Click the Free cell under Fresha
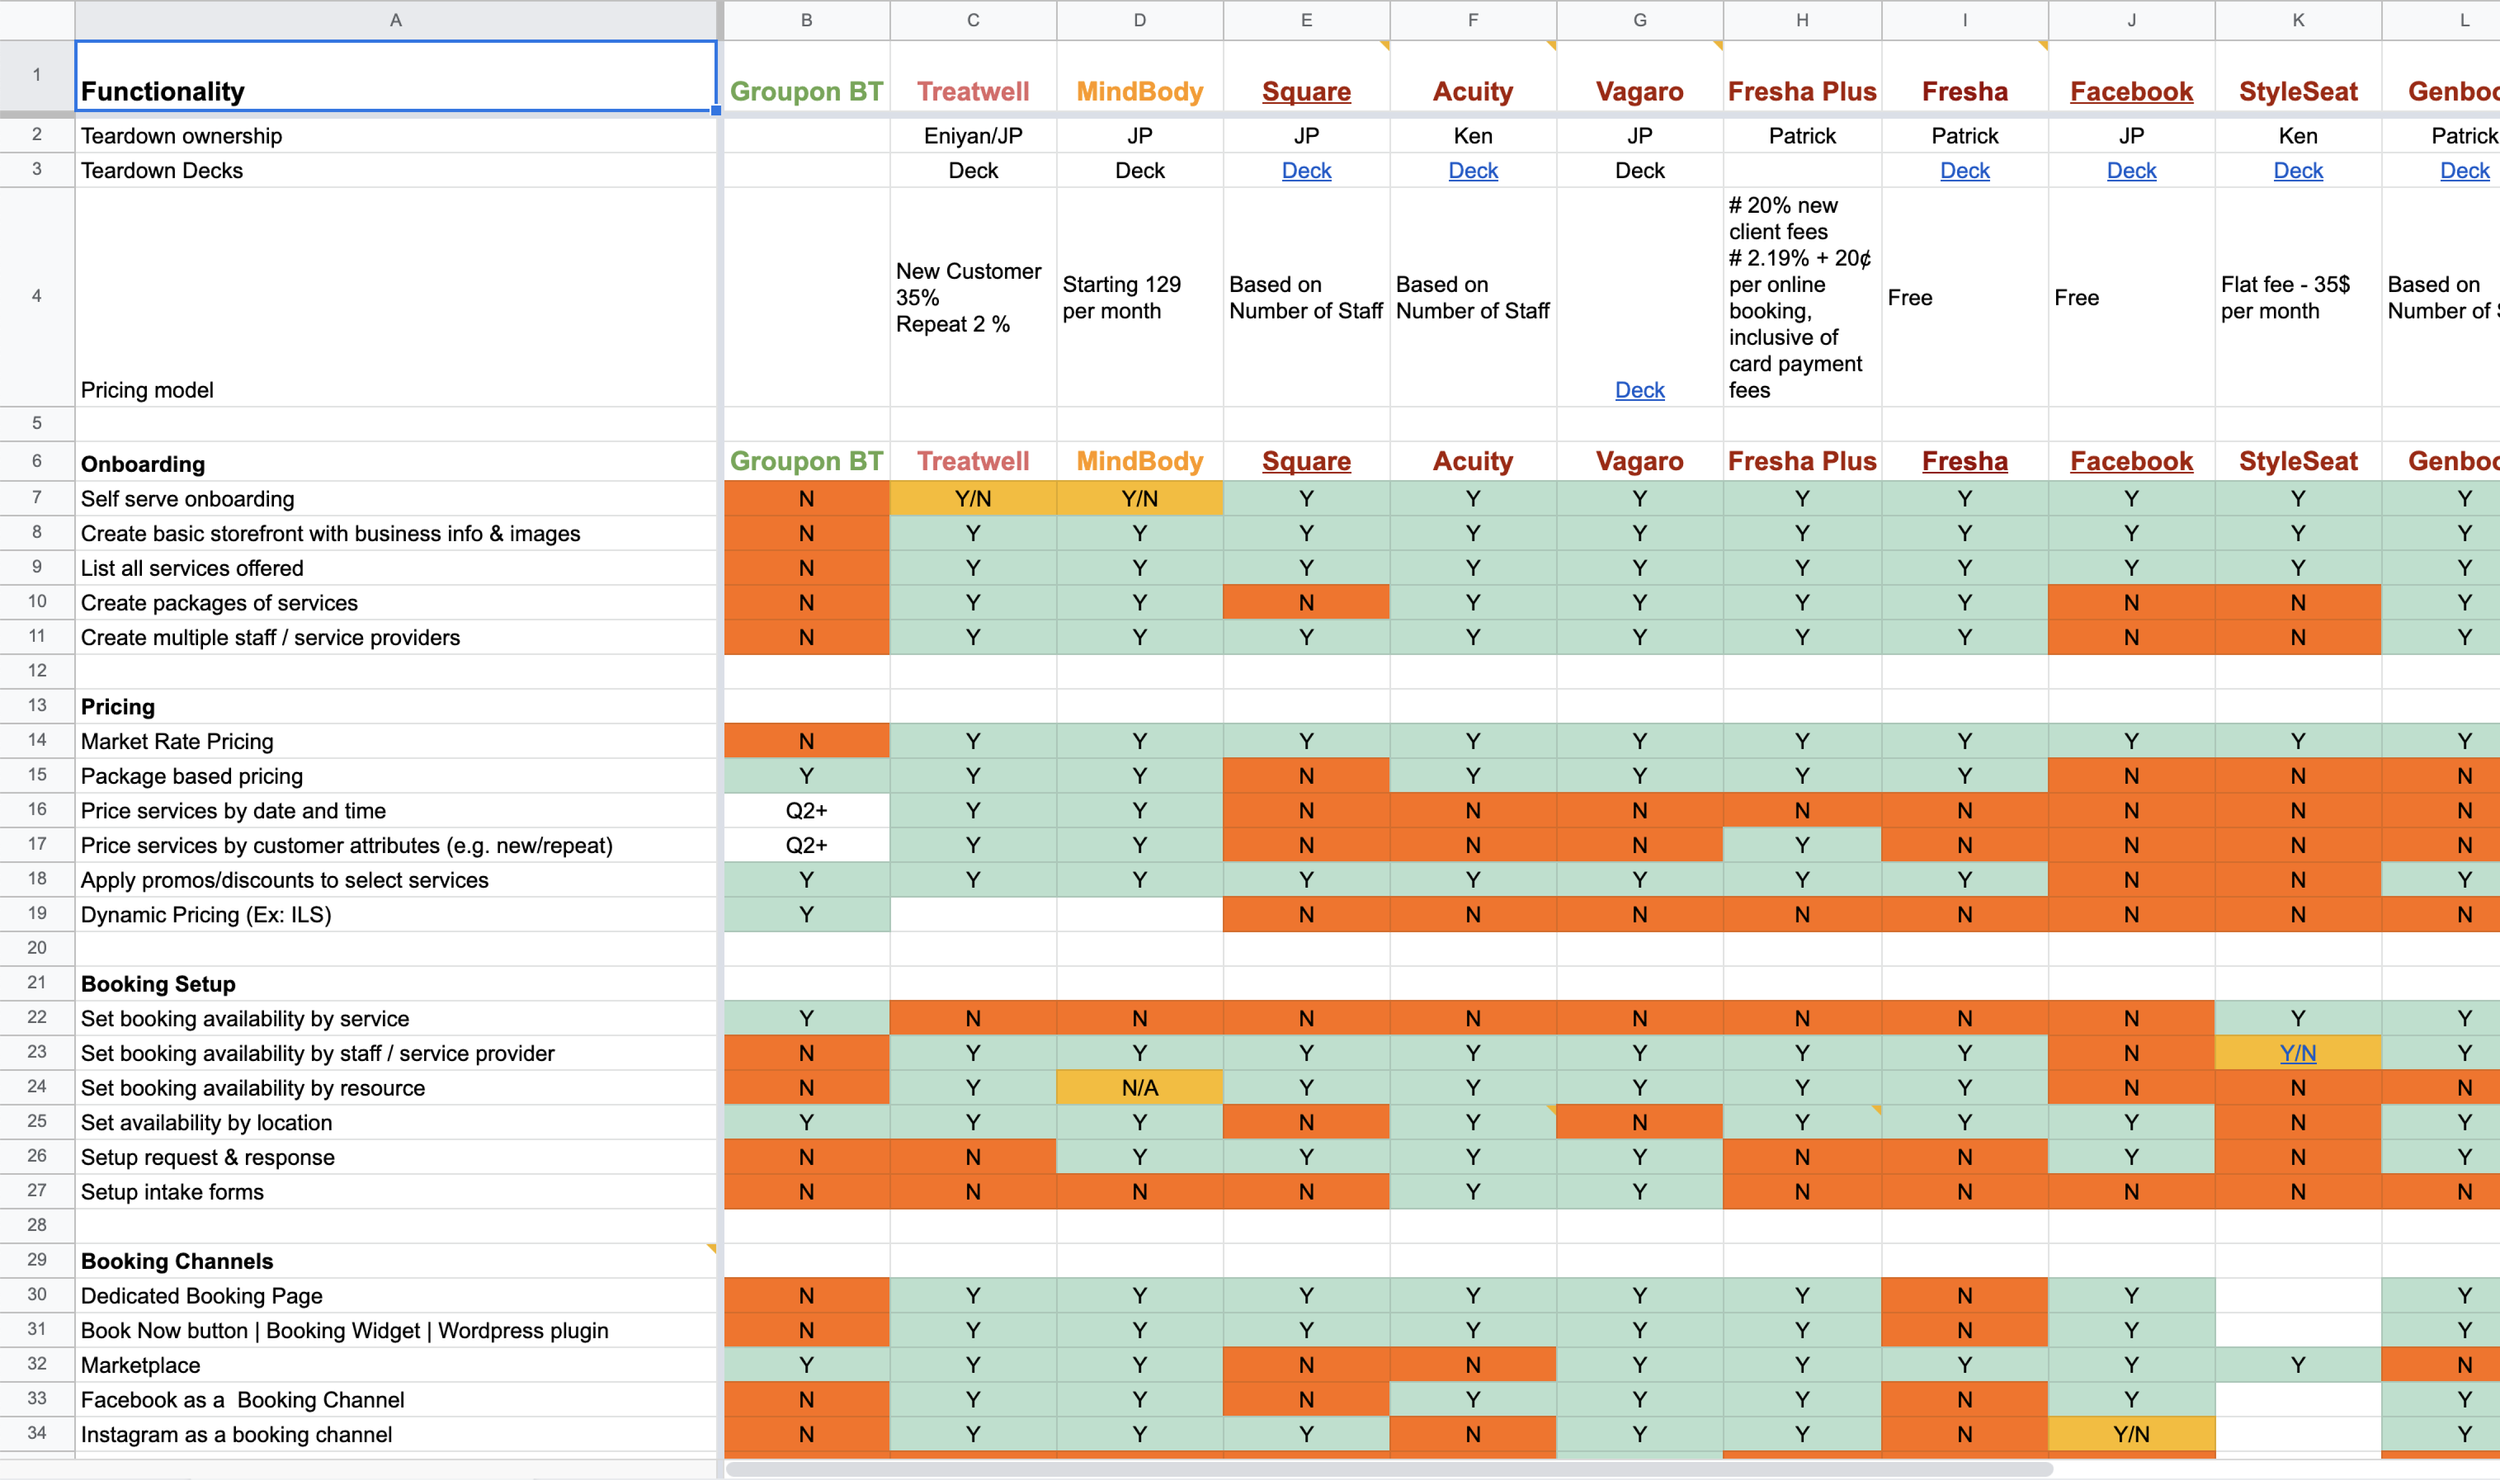The height and width of the screenshot is (1480, 2500). pyautogui.click(x=1963, y=296)
